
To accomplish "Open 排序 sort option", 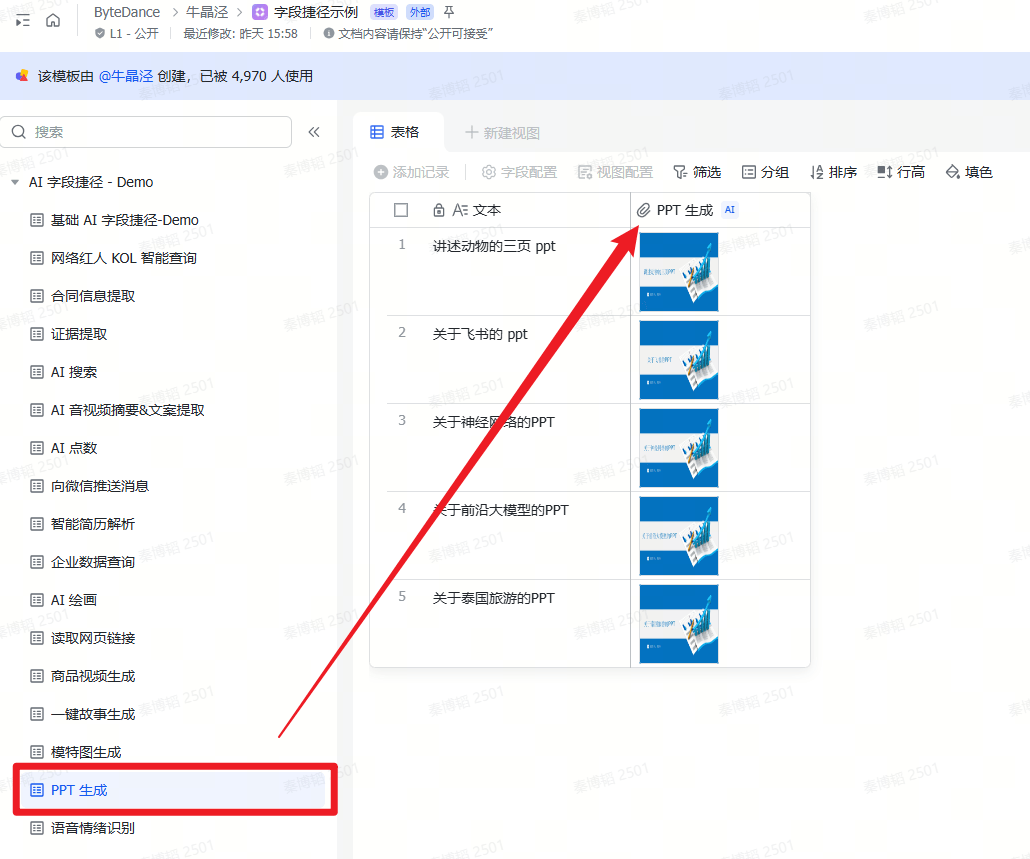I will 834,172.
